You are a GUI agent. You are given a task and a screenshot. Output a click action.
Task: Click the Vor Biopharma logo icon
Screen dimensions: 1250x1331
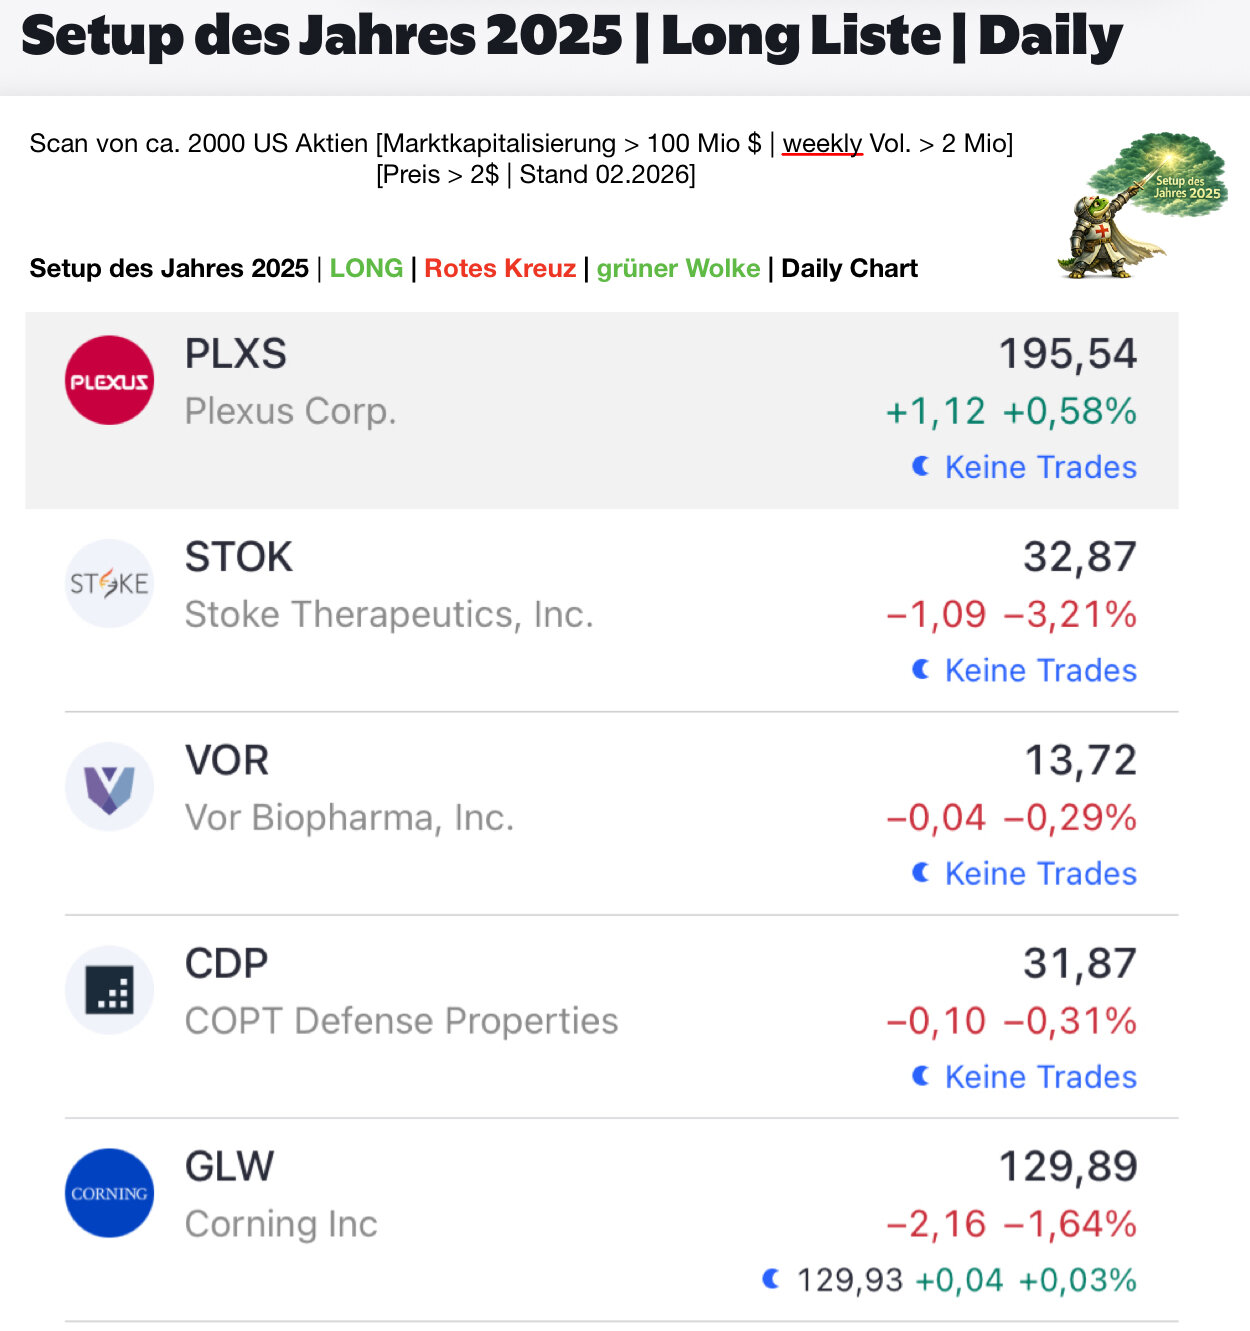tap(109, 786)
